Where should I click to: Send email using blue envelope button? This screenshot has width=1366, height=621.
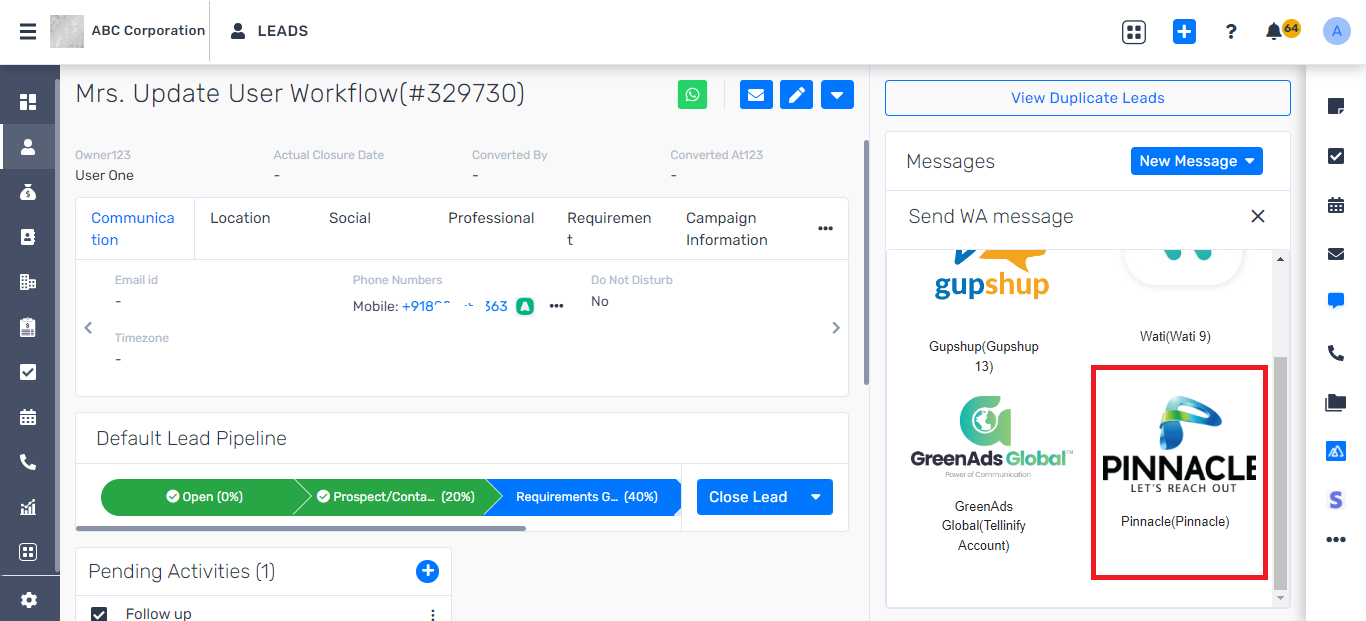[756, 95]
